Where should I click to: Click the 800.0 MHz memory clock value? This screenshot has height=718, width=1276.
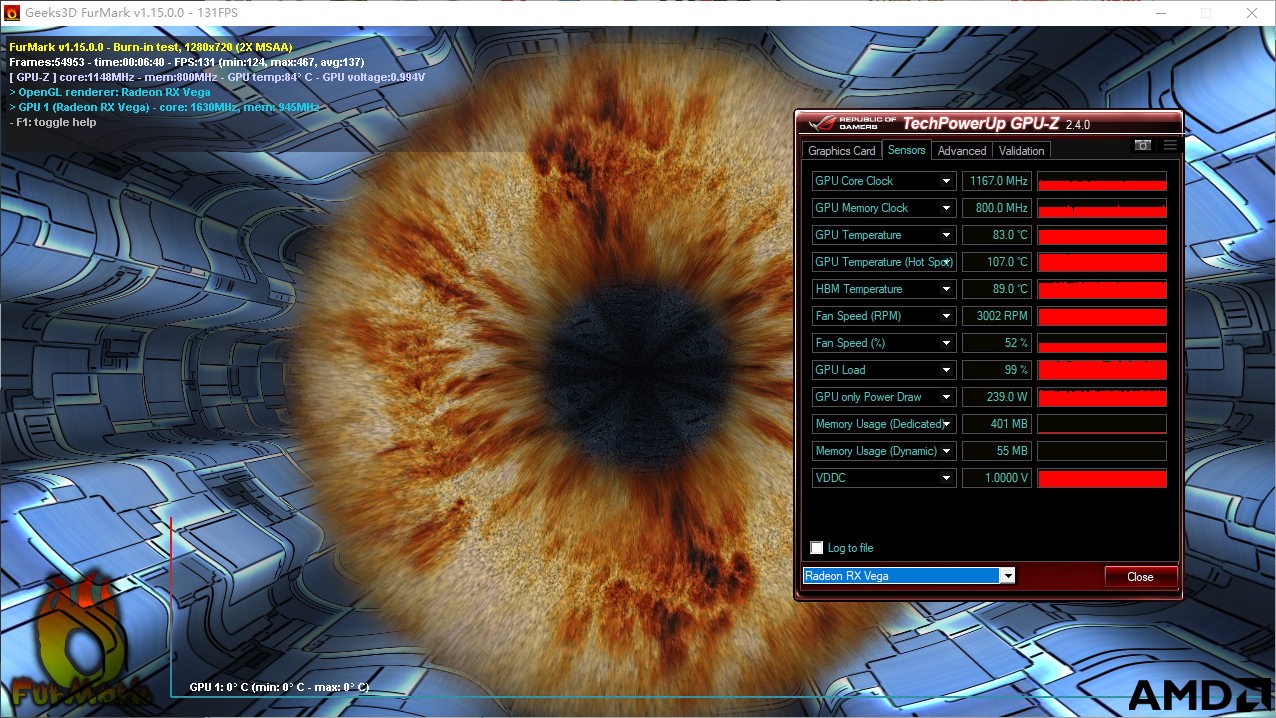point(996,208)
